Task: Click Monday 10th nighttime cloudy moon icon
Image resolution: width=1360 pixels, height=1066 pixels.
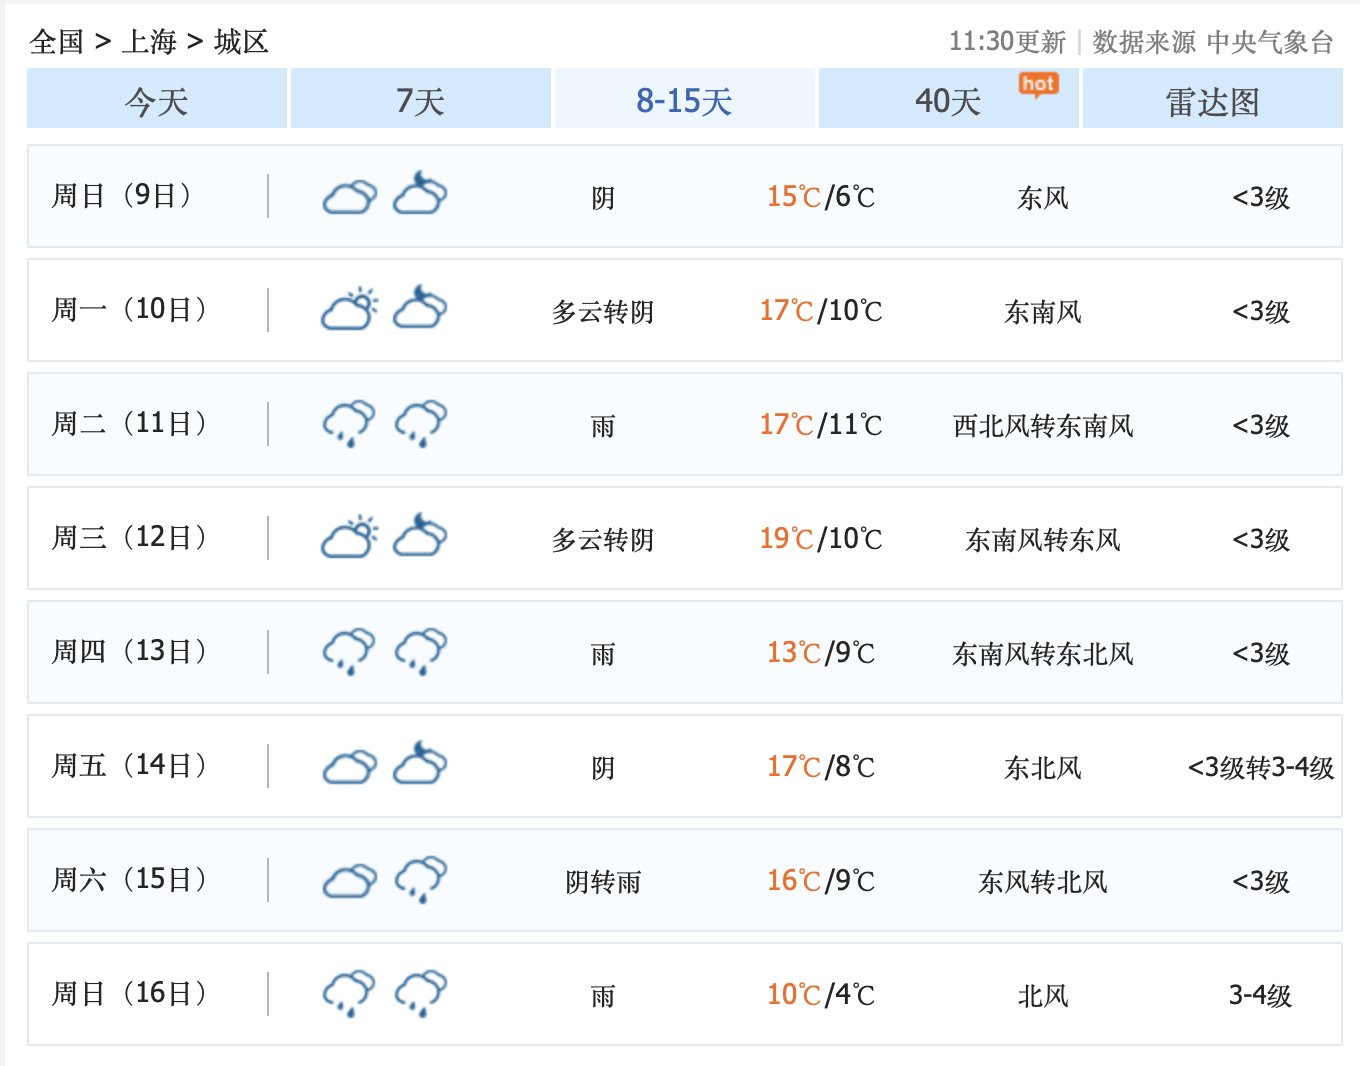Action: tap(420, 309)
